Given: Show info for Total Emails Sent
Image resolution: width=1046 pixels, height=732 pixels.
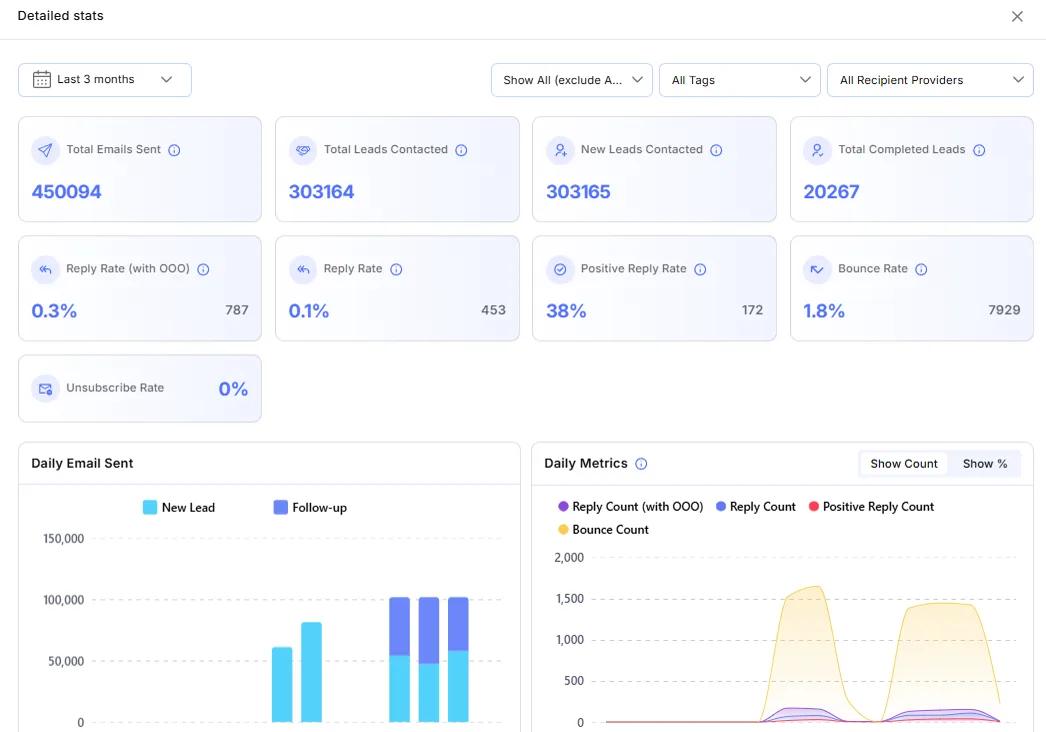Looking at the screenshot, I should point(174,150).
